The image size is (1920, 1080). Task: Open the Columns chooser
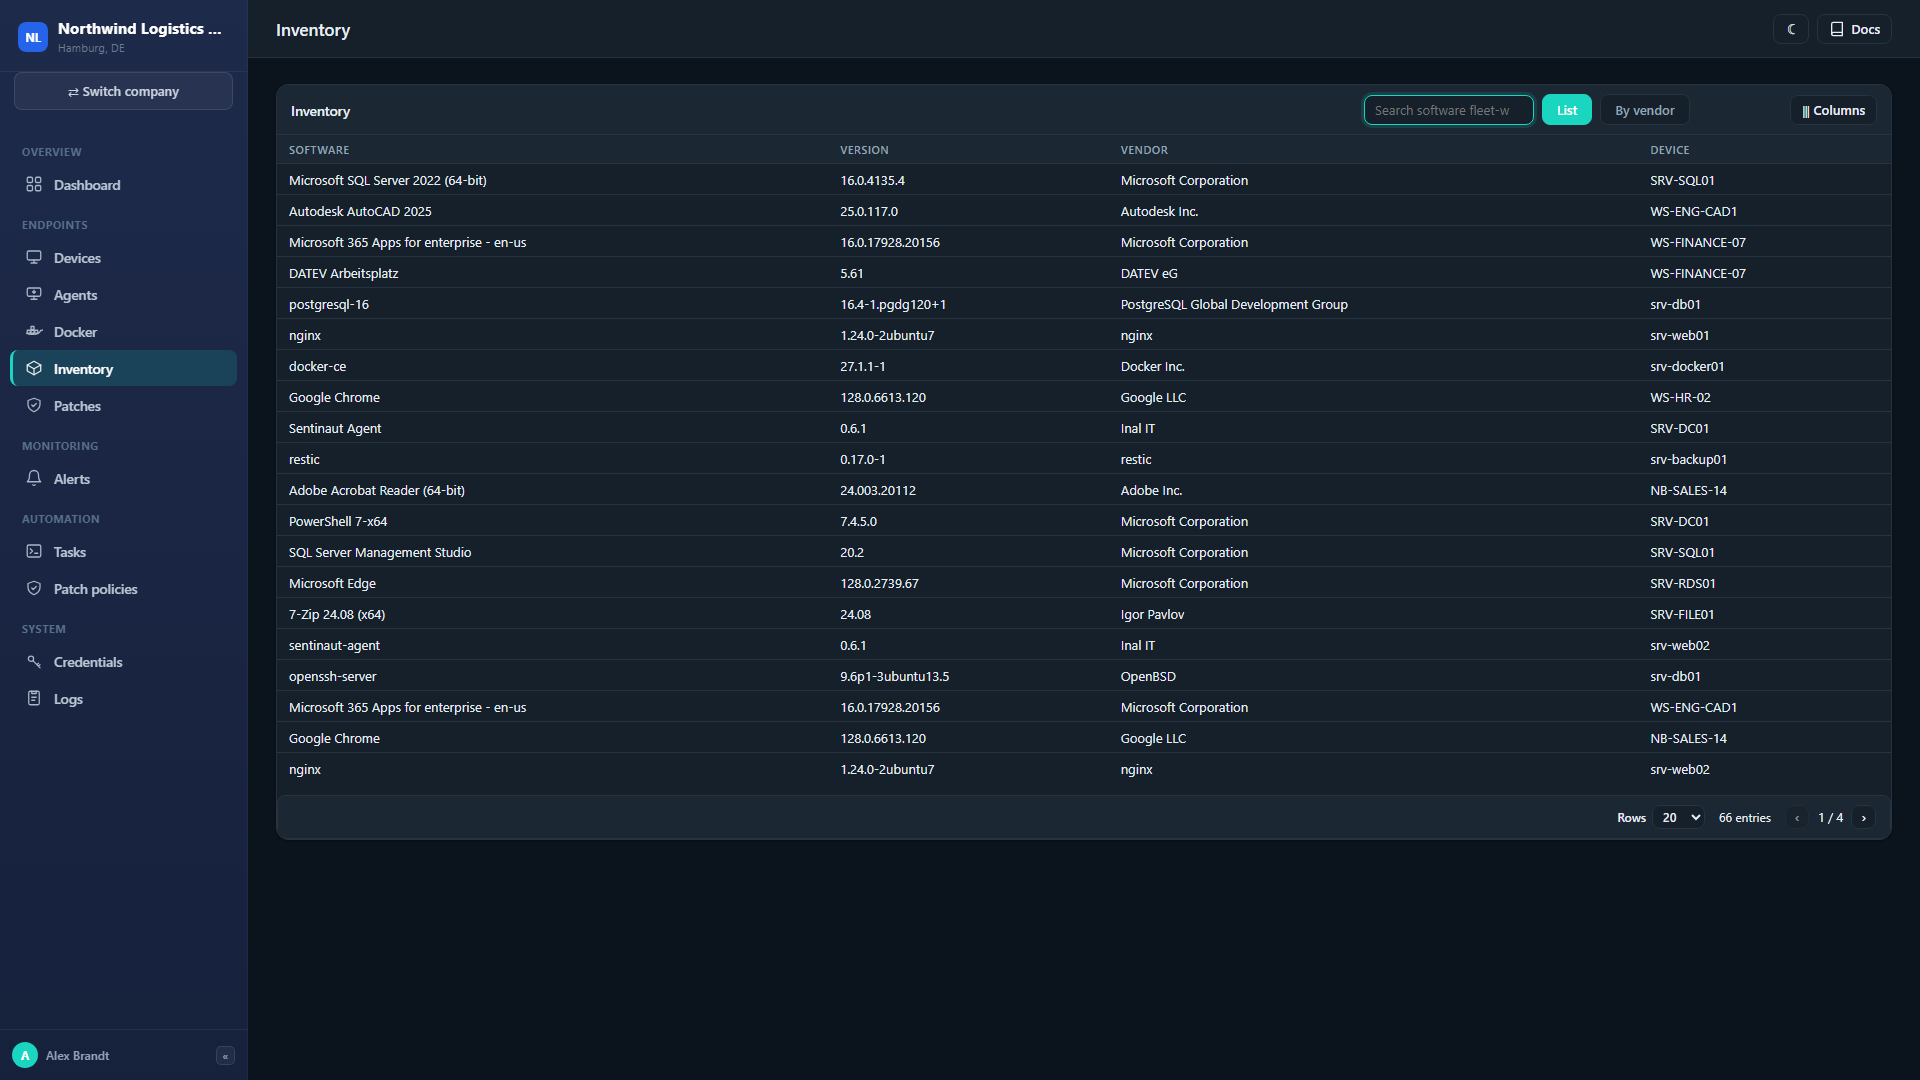(1833, 111)
